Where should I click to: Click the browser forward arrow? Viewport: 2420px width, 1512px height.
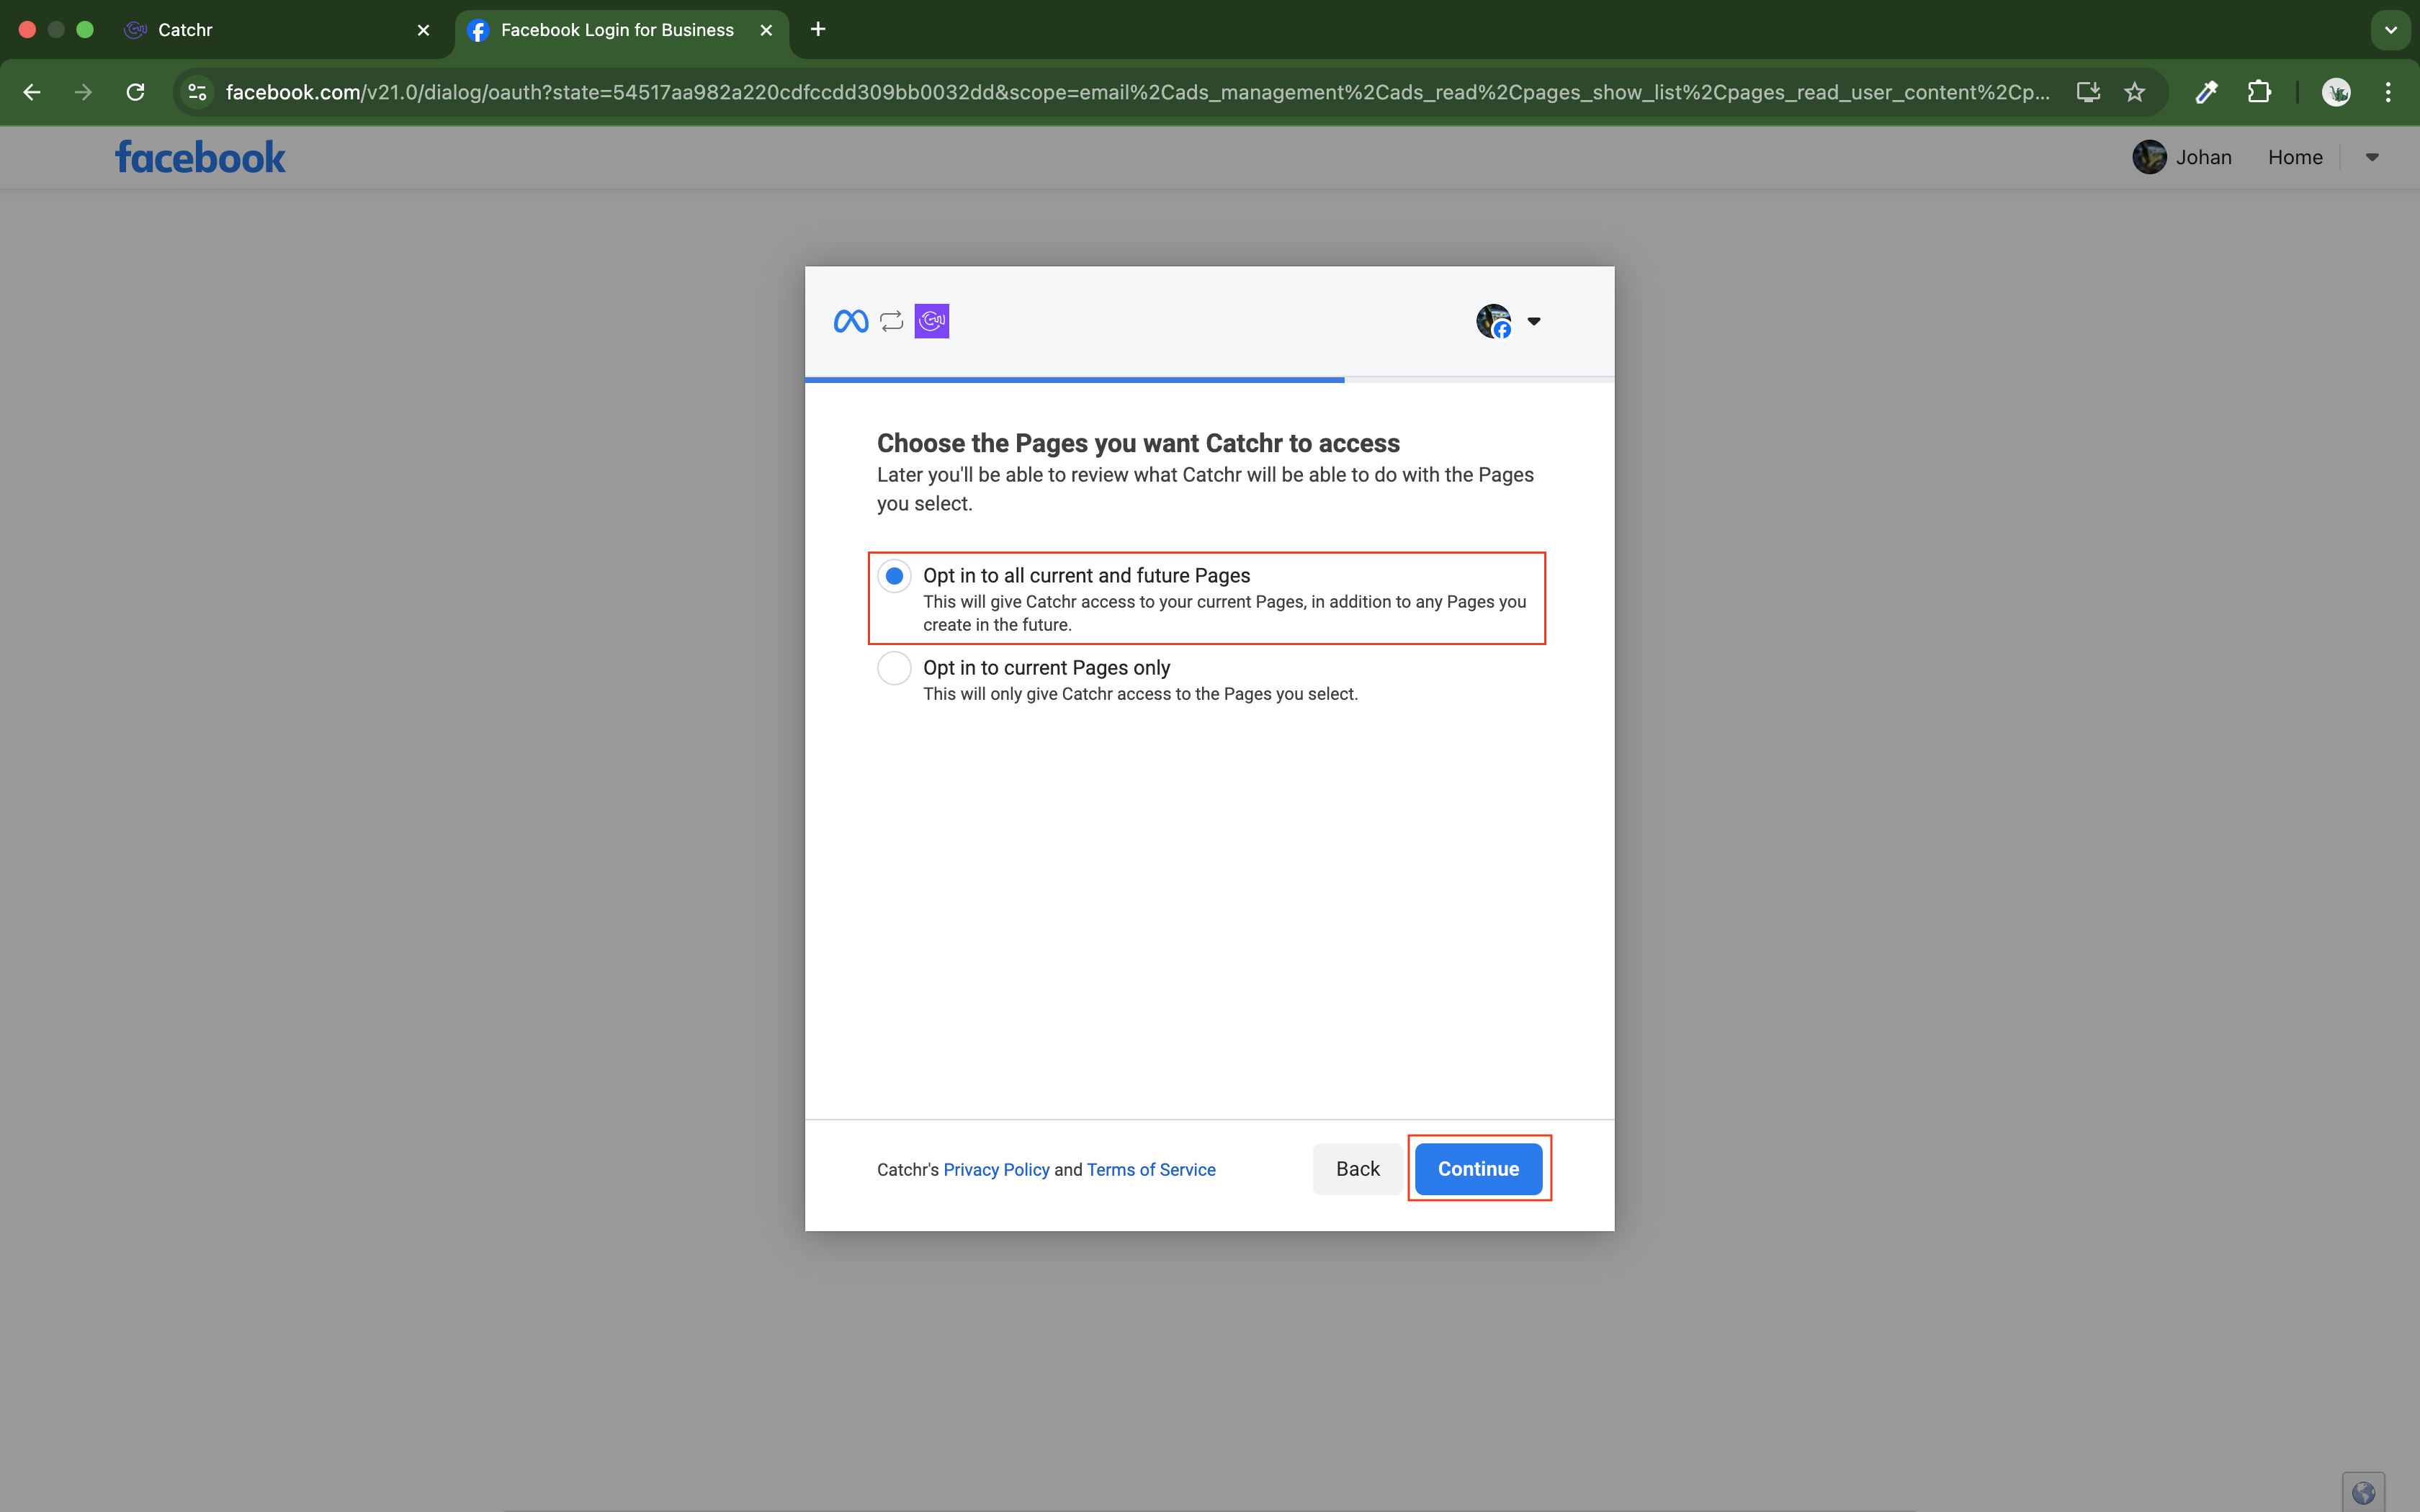[x=84, y=92]
